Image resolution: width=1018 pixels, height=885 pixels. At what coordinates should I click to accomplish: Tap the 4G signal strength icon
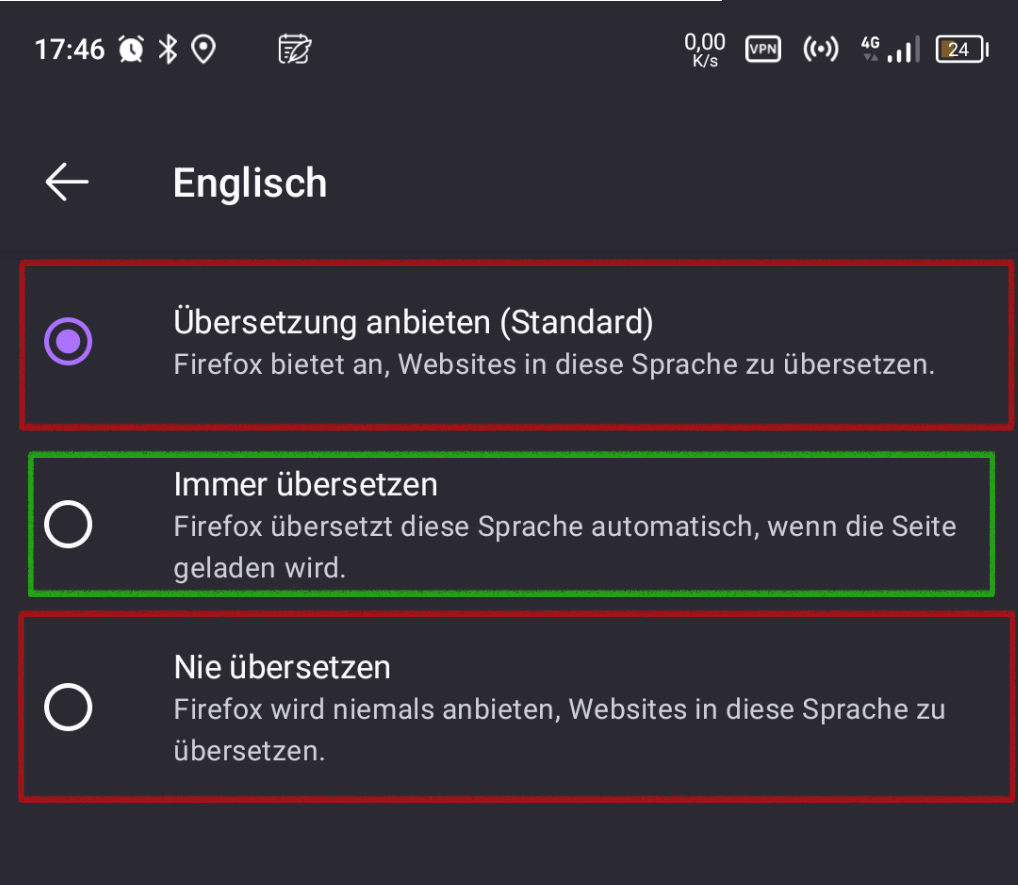[891, 49]
